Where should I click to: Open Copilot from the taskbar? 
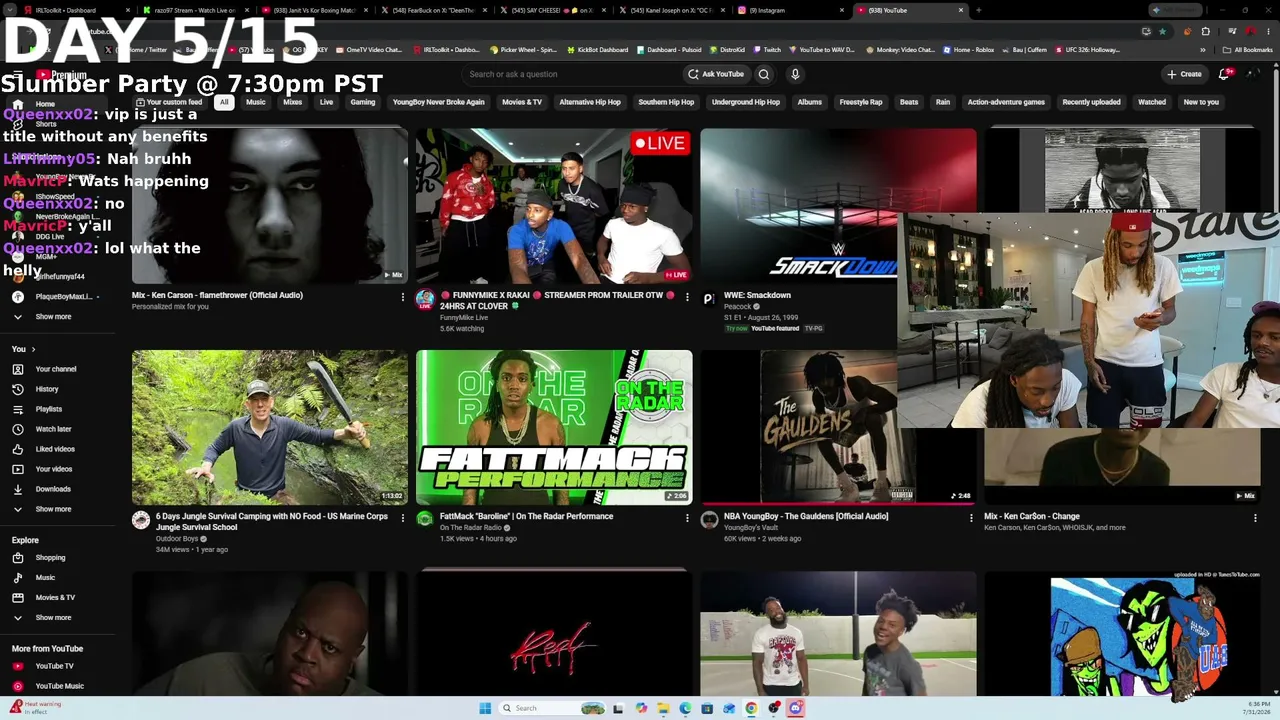tap(641, 708)
